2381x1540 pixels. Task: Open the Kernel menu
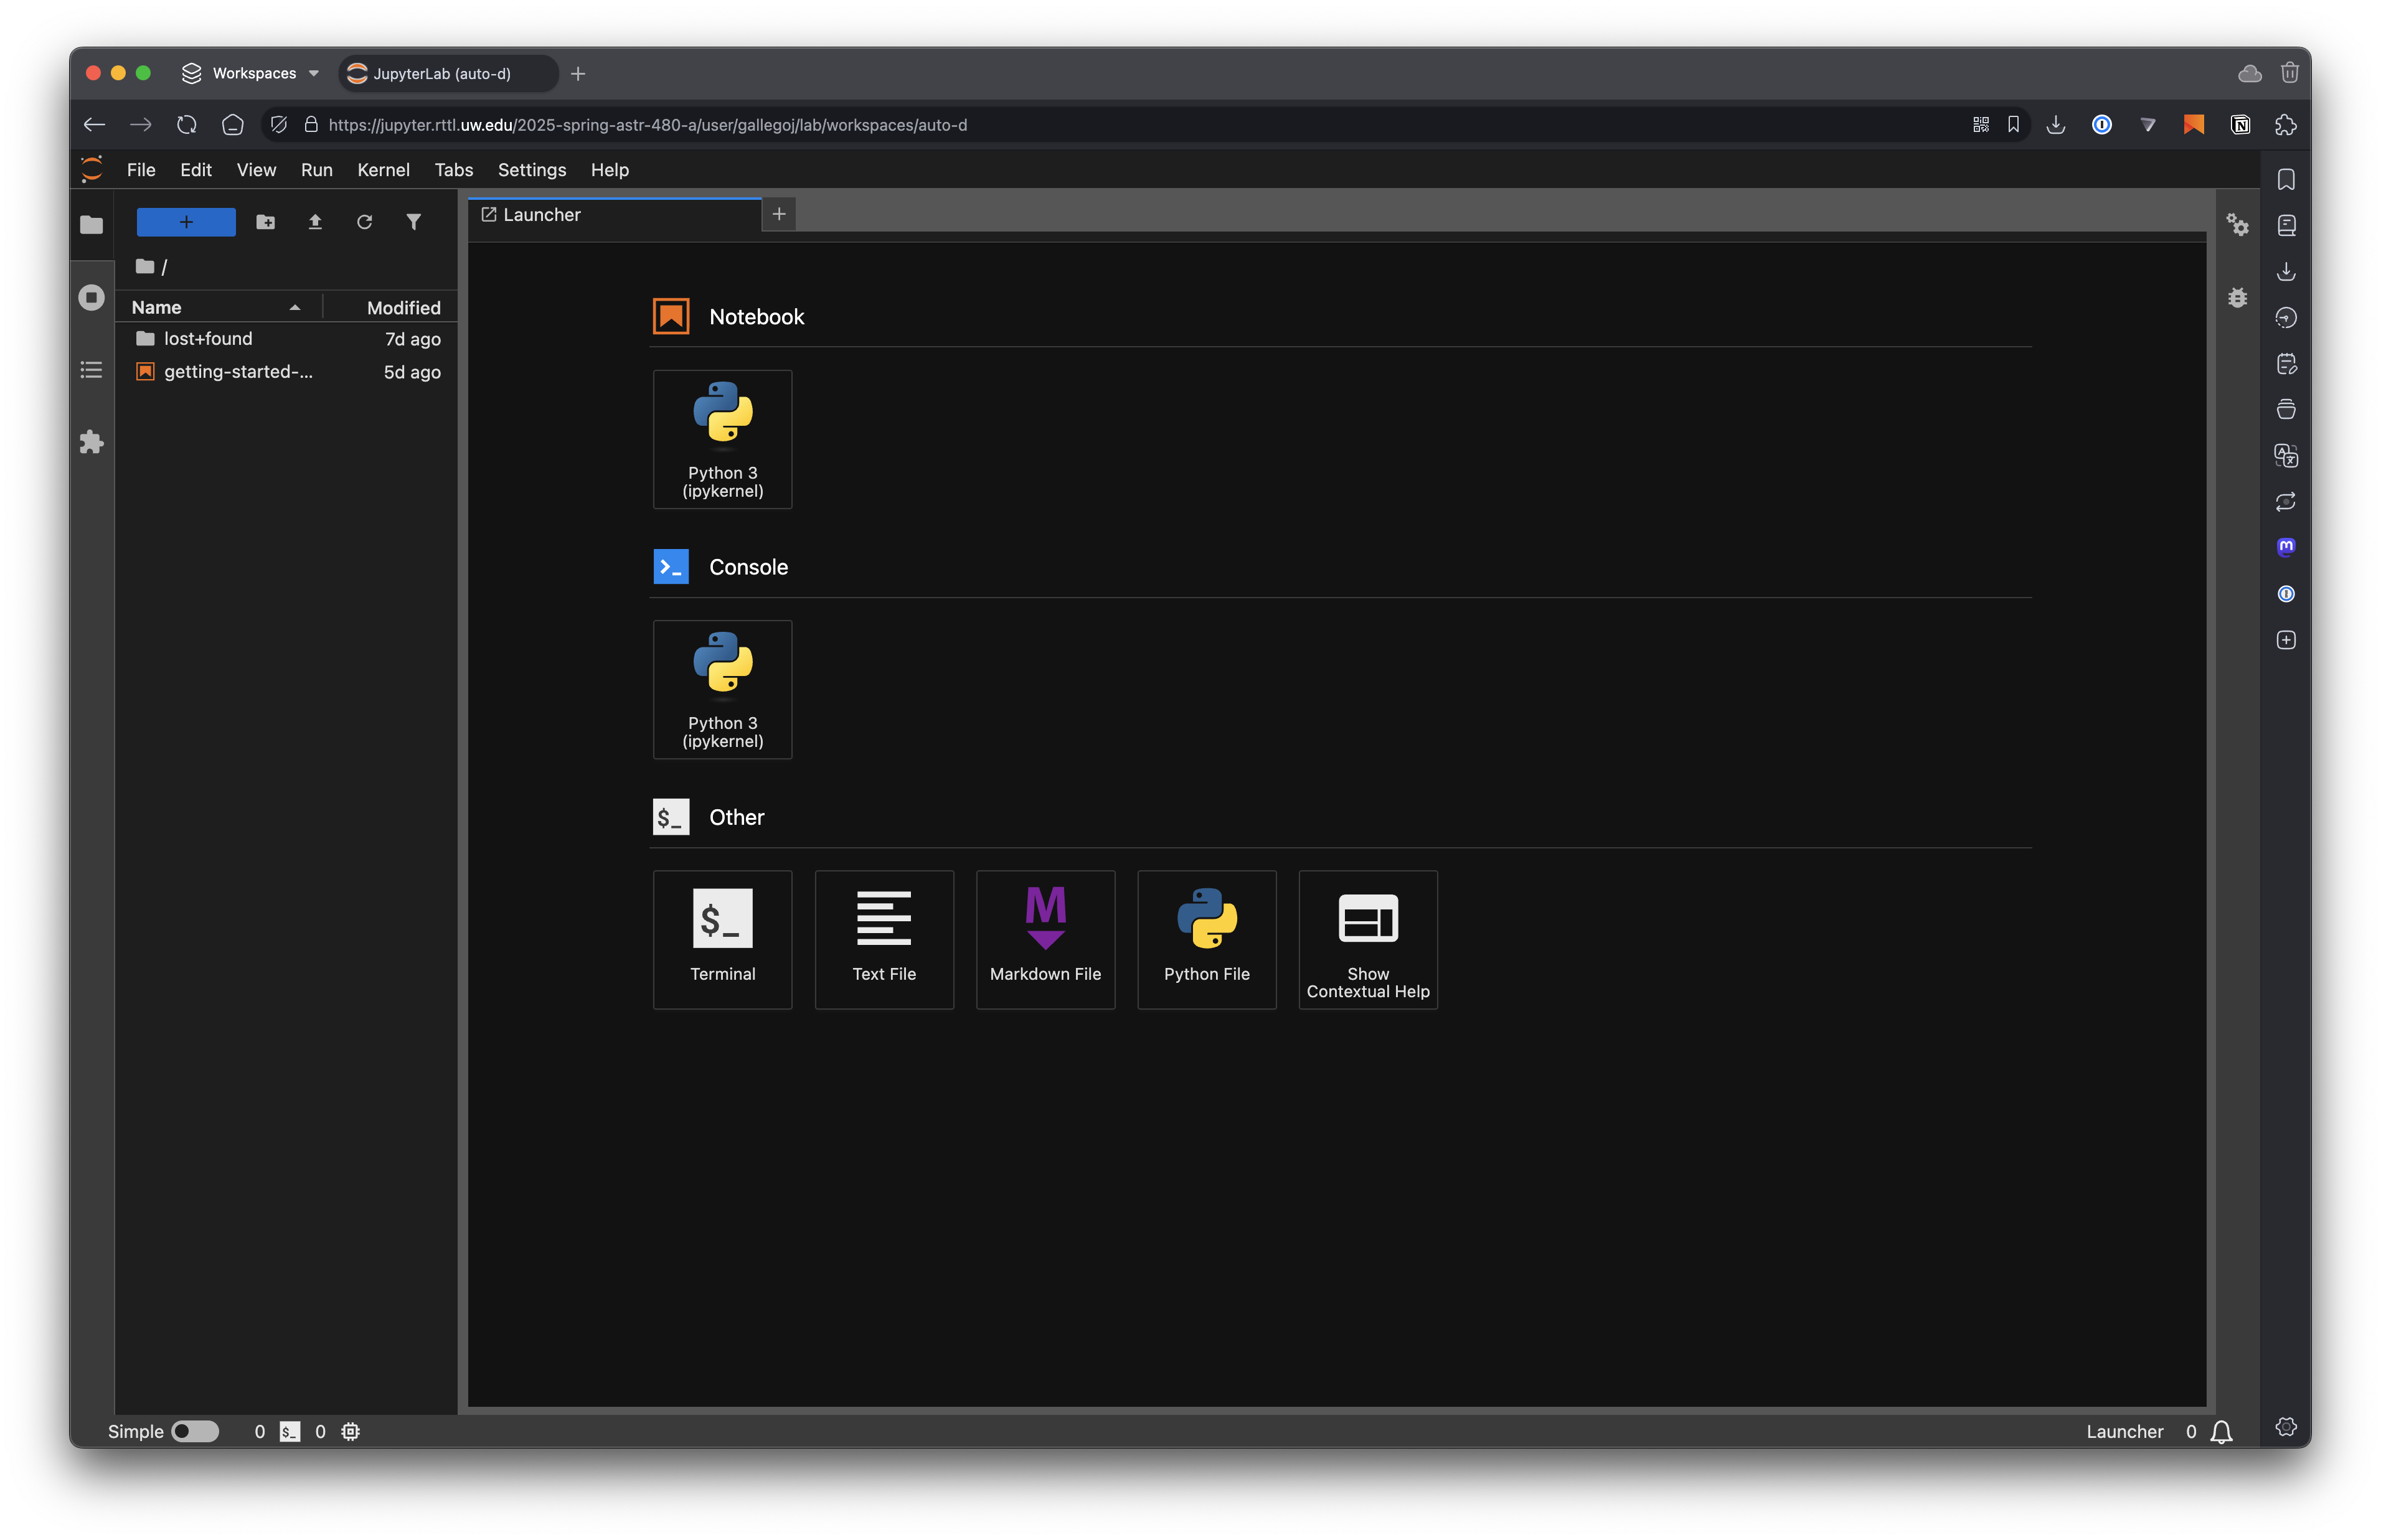pos(383,170)
